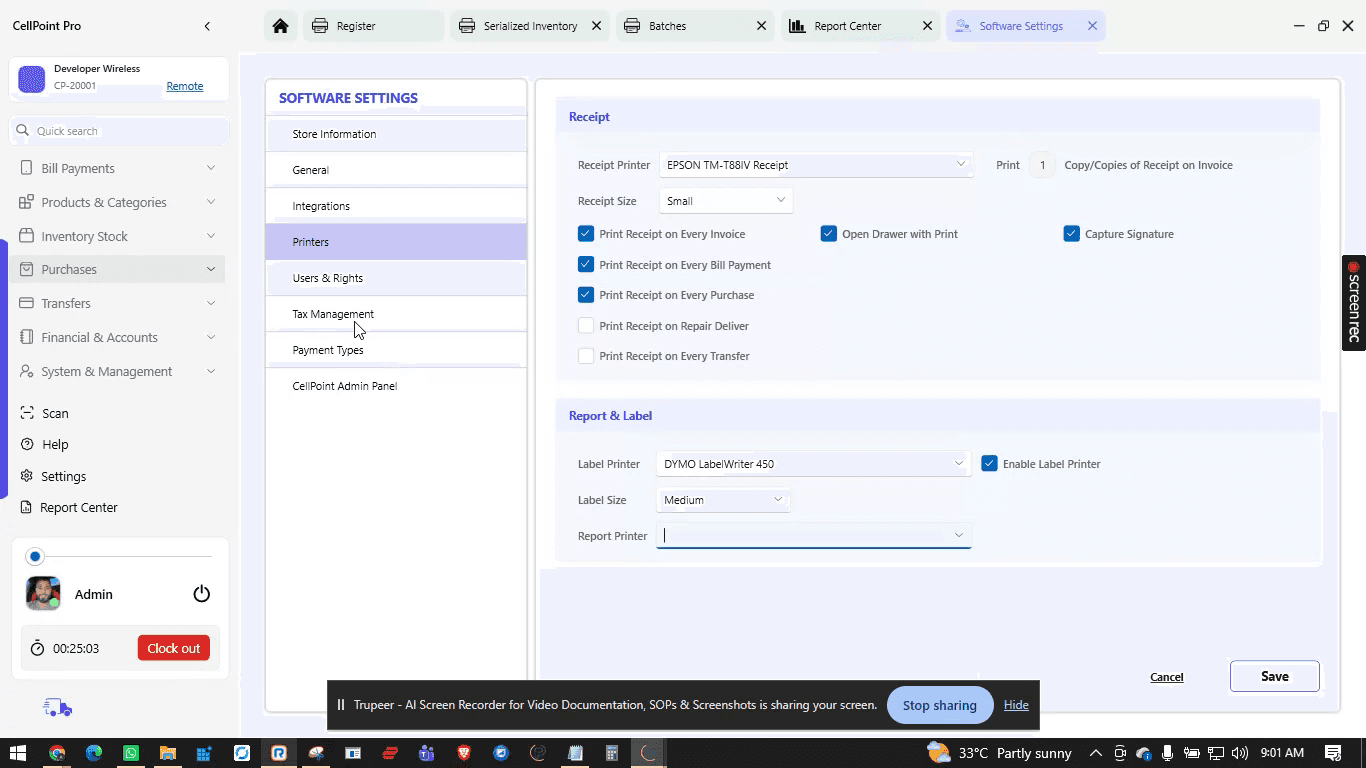1366x768 pixels.
Task: Expand the System & Management chevron
Action: (x=211, y=371)
